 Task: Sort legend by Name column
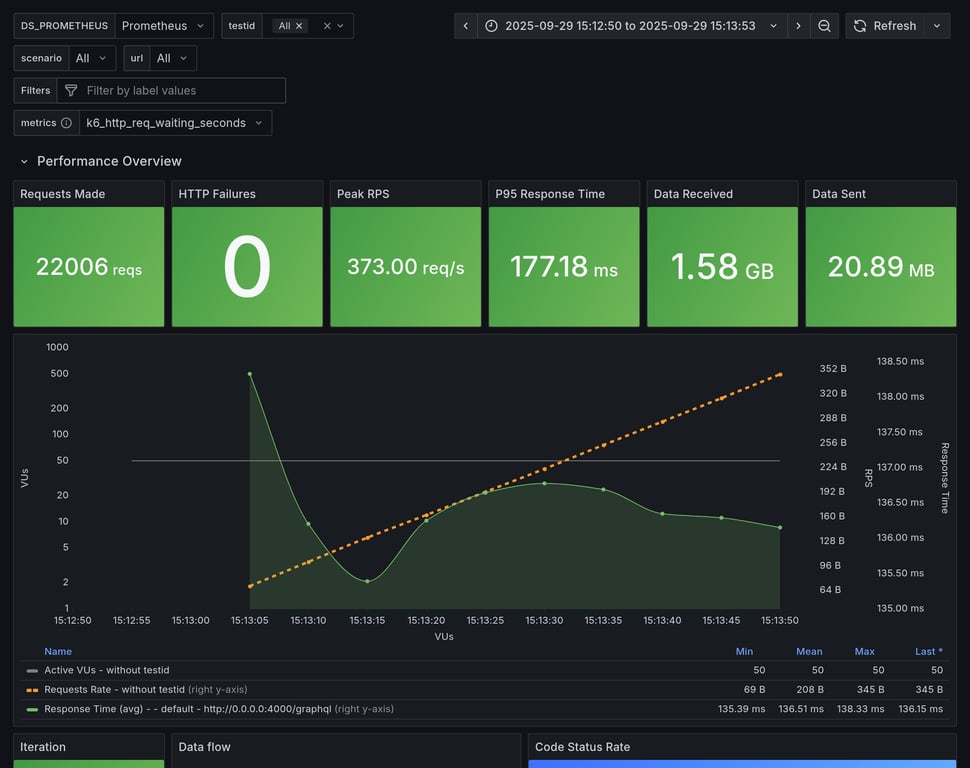tap(58, 651)
